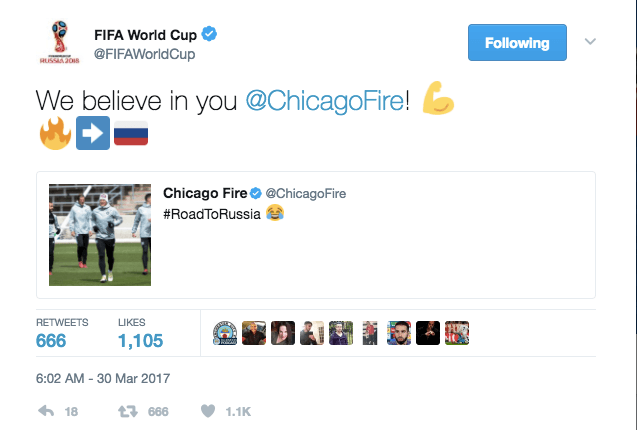Click the last liker avatar in row
Image resolution: width=637 pixels, height=430 pixels.
459,333
